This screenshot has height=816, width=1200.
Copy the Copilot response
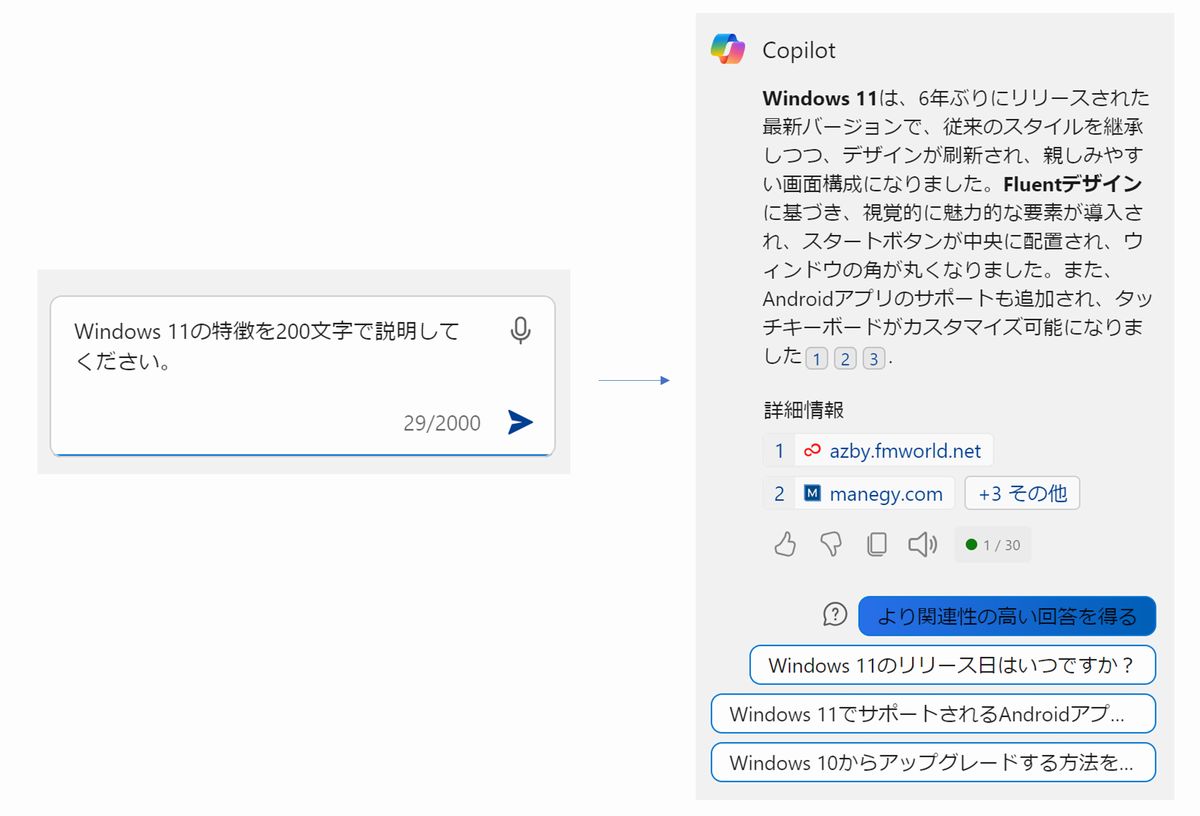point(876,544)
